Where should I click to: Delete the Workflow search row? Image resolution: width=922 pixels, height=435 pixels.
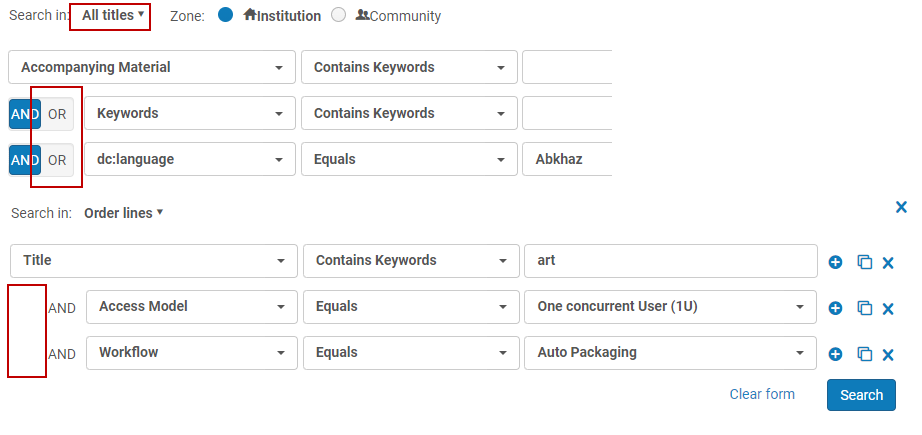click(888, 354)
